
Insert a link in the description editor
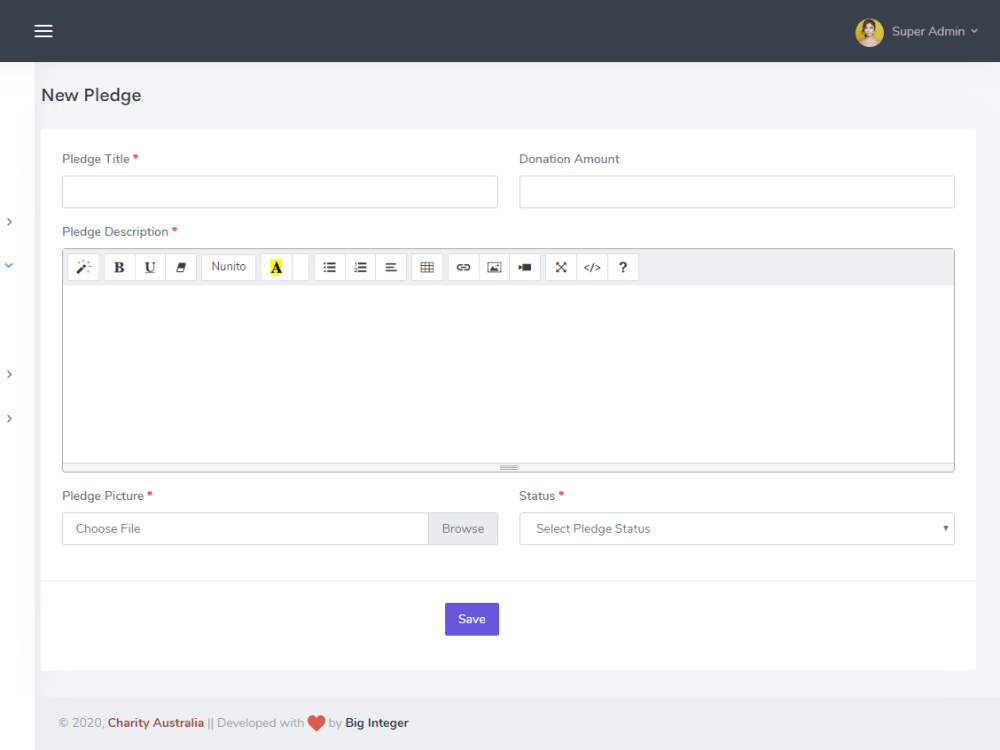pos(463,267)
